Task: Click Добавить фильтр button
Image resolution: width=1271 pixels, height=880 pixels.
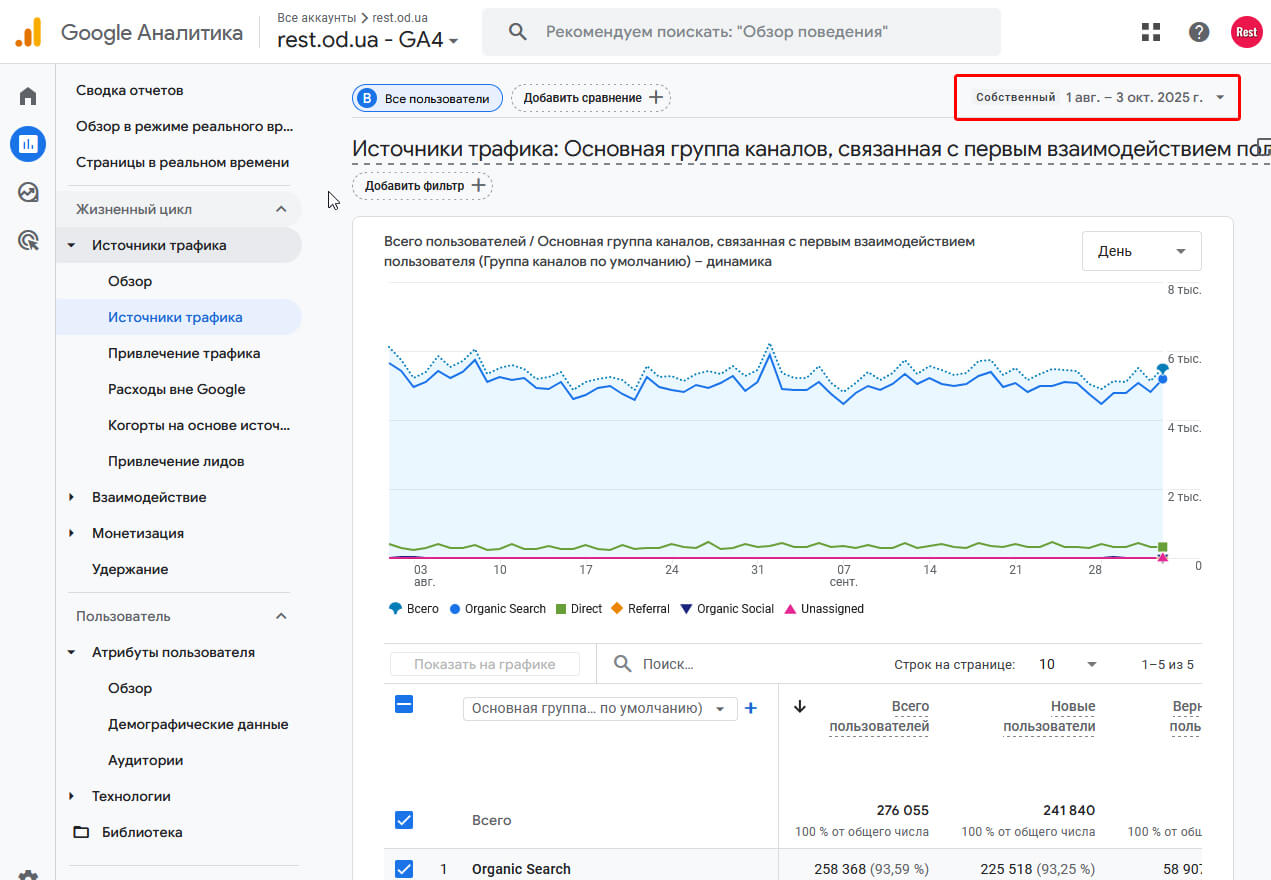Action: pyautogui.click(x=422, y=186)
